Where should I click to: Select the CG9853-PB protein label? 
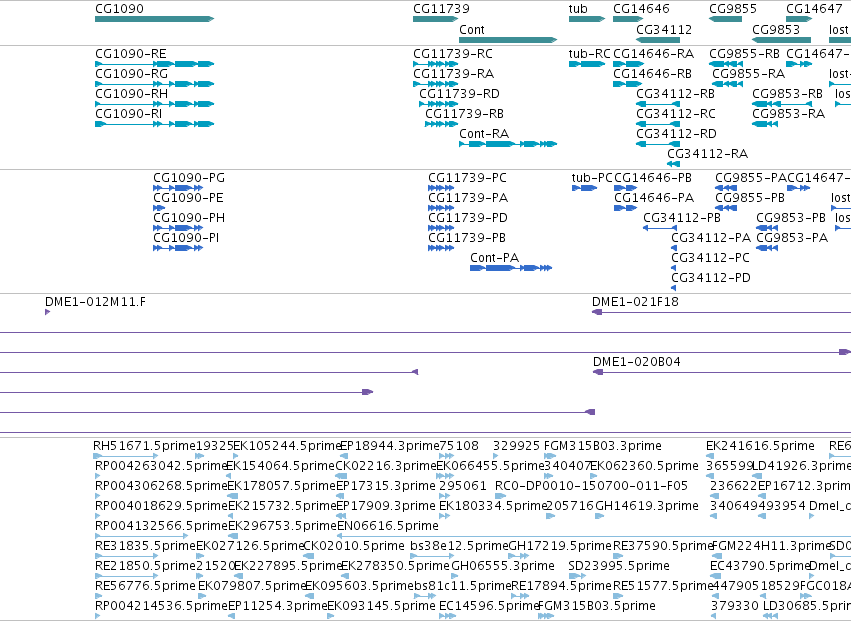click(791, 218)
